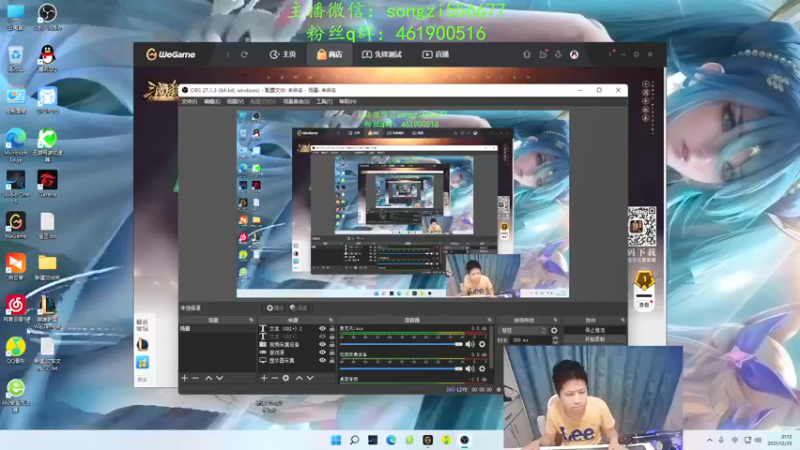Add a scene with plus icon
Viewport: 800px width, 450px height.
coord(185,378)
